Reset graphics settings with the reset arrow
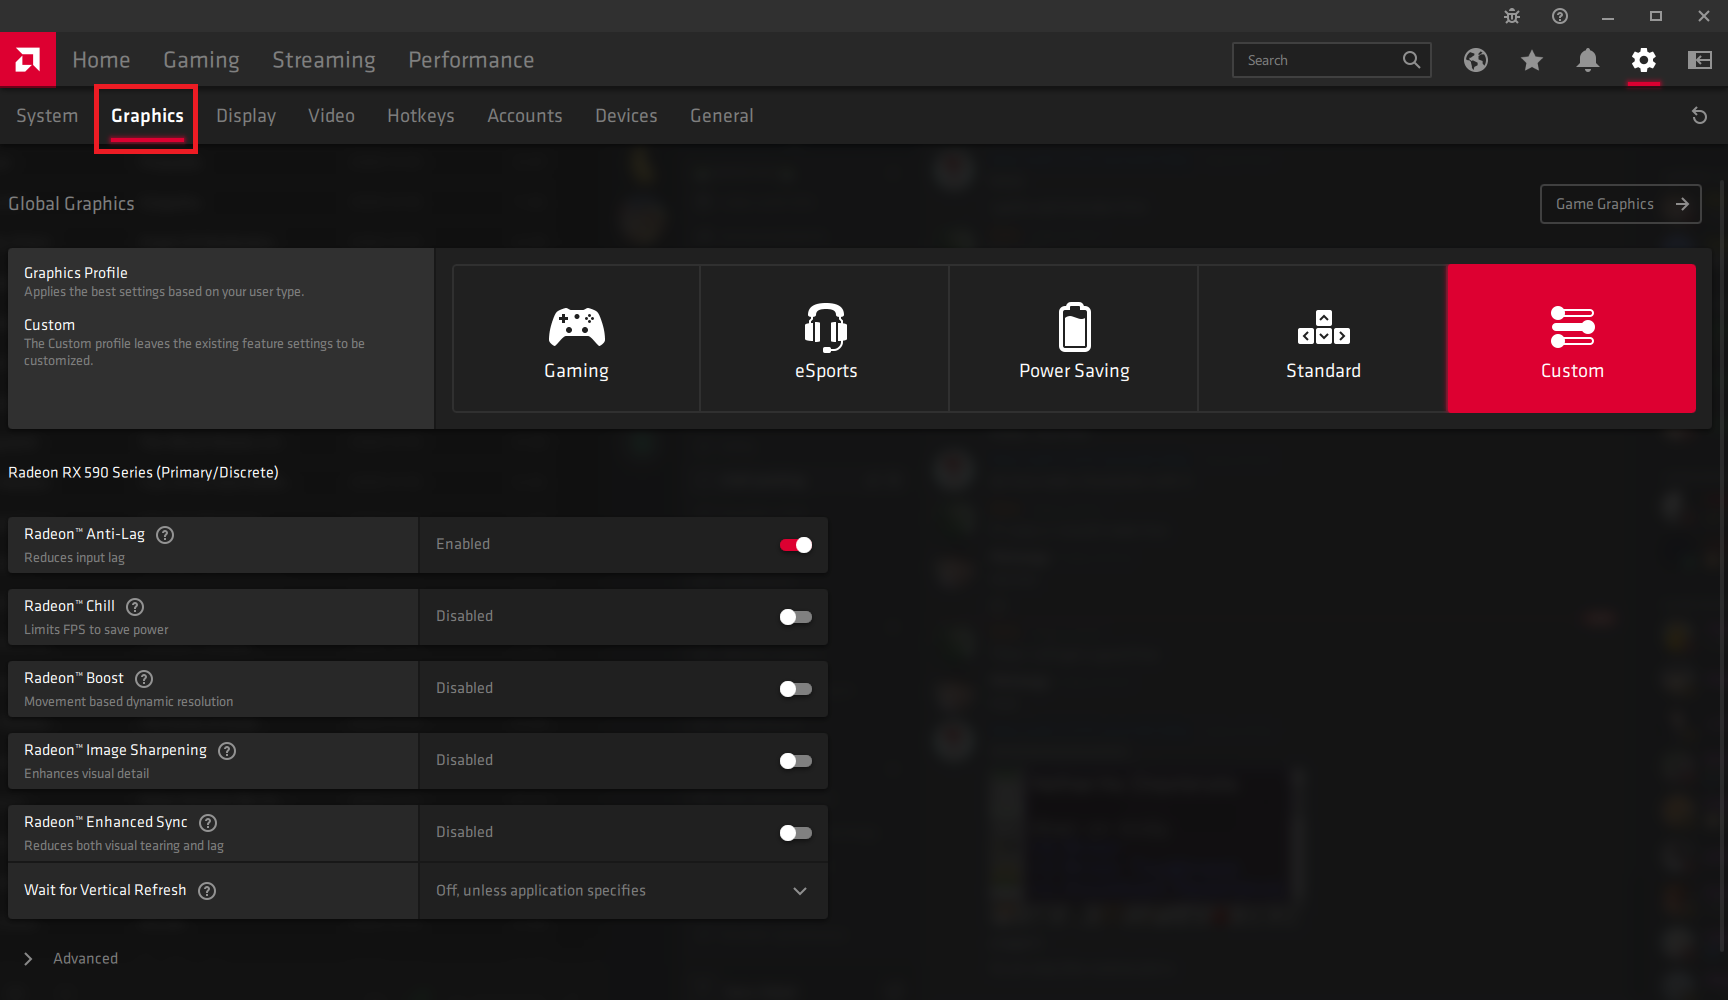The width and height of the screenshot is (1728, 1000). pyautogui.click(x=1699, y=116)
